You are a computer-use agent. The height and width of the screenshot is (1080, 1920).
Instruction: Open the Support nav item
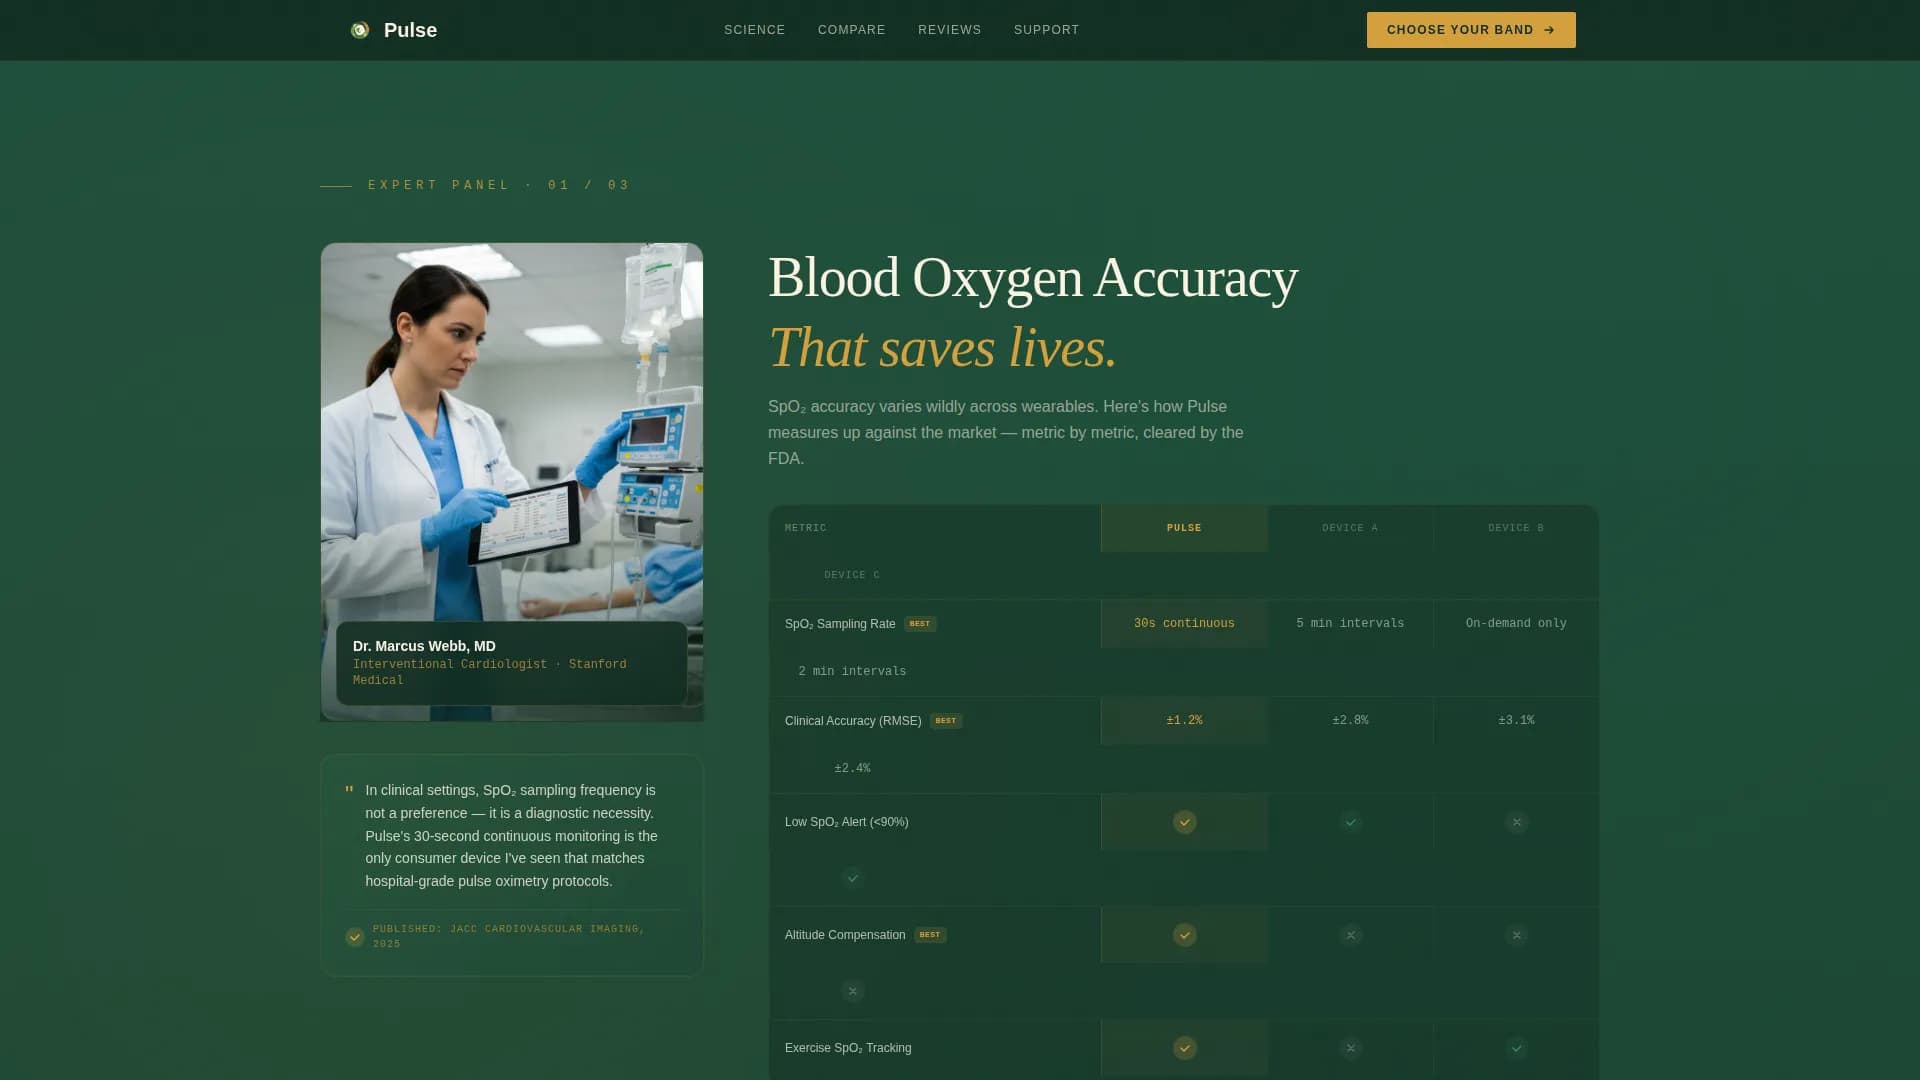[1047, 30]
